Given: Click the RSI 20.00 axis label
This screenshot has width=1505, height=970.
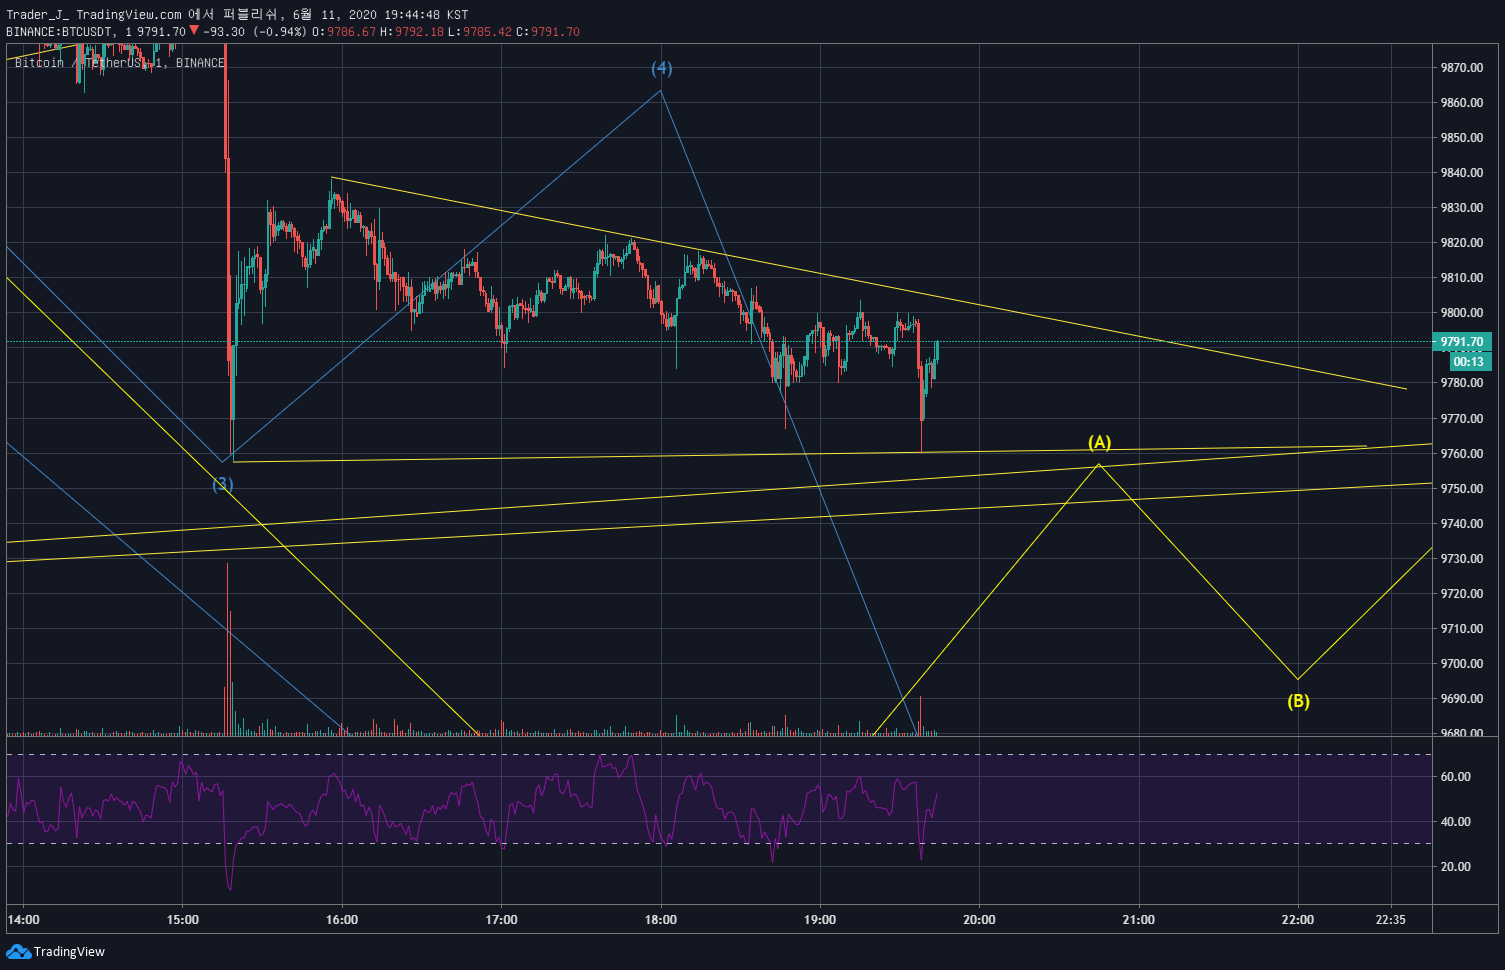Looking at the screenshot, I should pyautogui.click(x=1455, y=867).
